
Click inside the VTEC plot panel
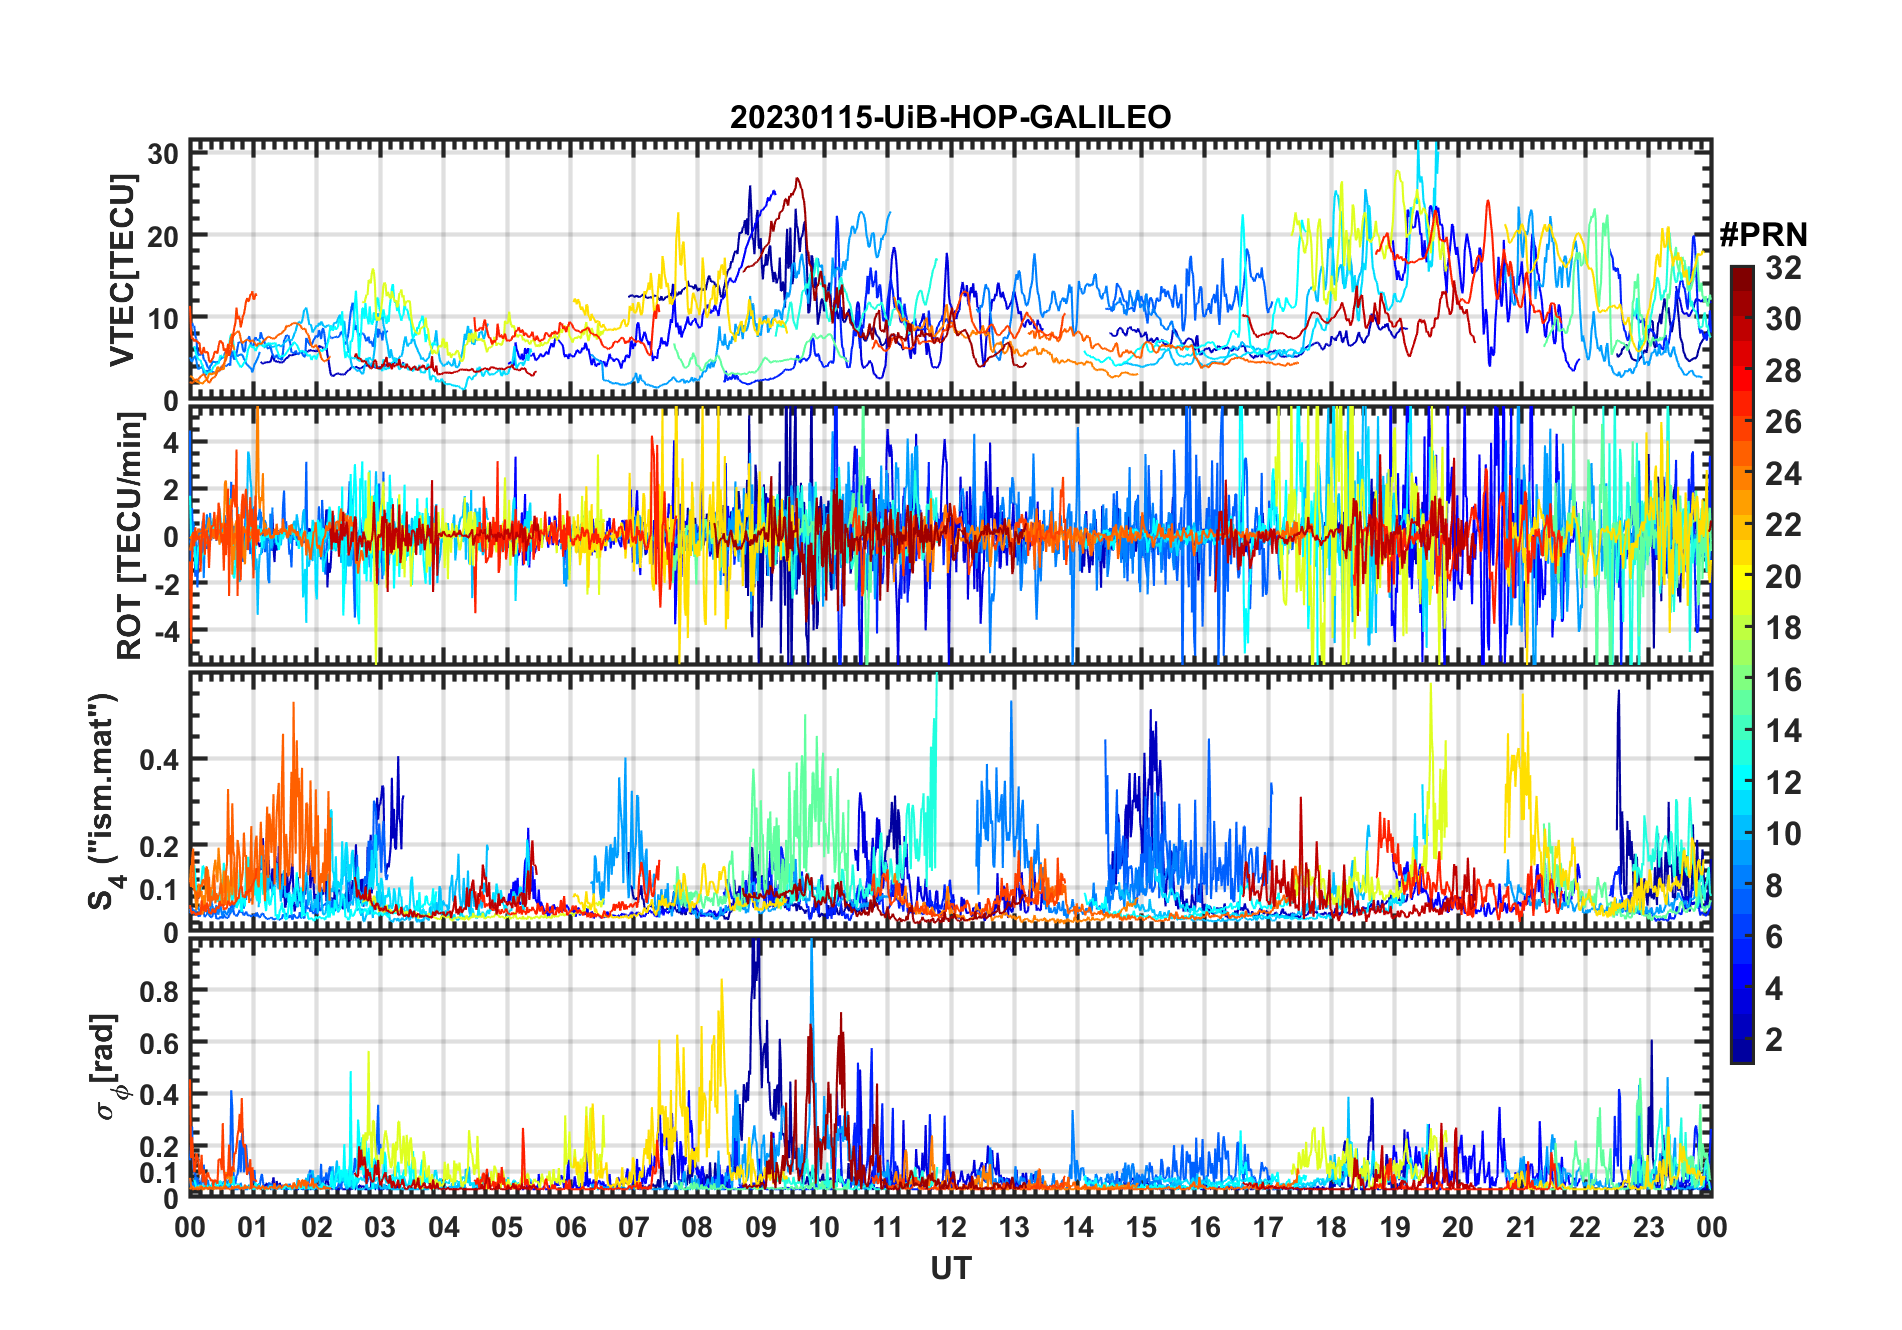pyautogui.click(x=950, y=270)
